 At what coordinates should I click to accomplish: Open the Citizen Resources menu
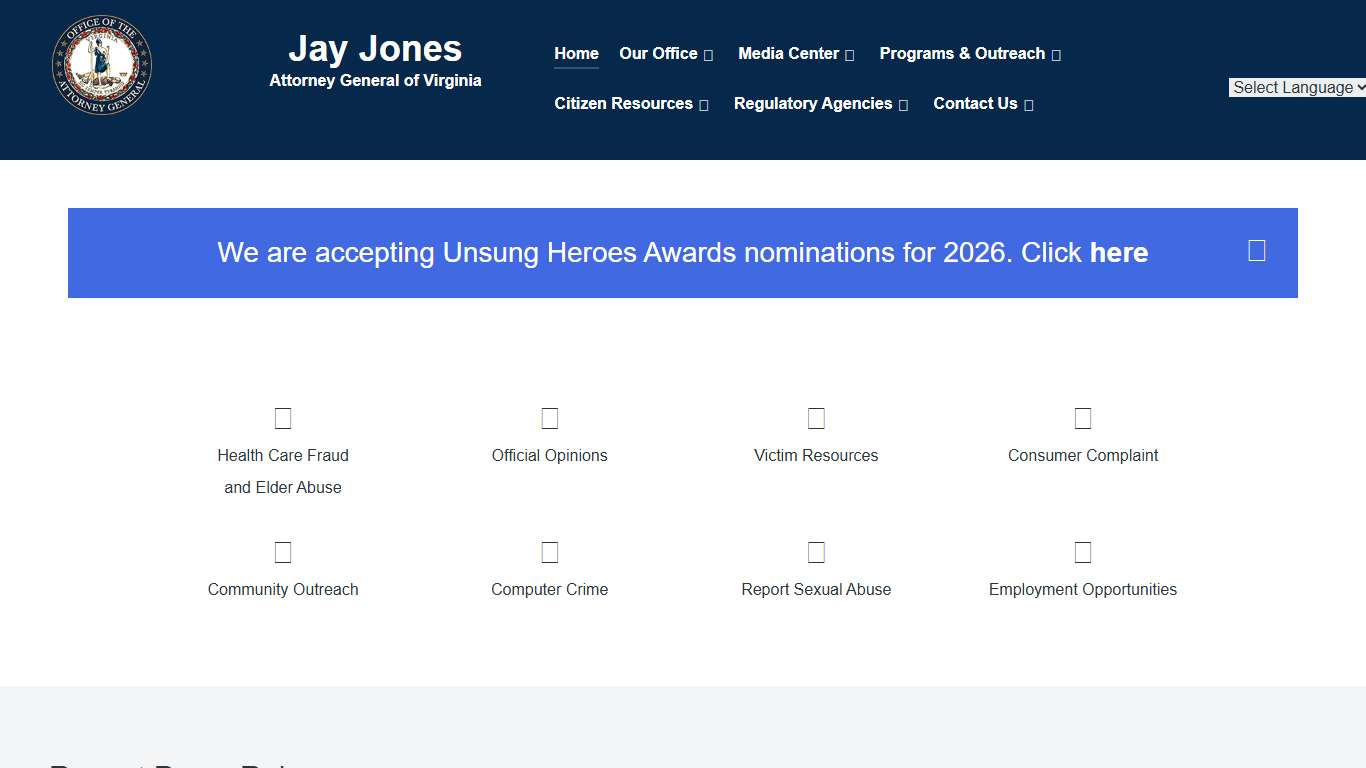[631, 104]
